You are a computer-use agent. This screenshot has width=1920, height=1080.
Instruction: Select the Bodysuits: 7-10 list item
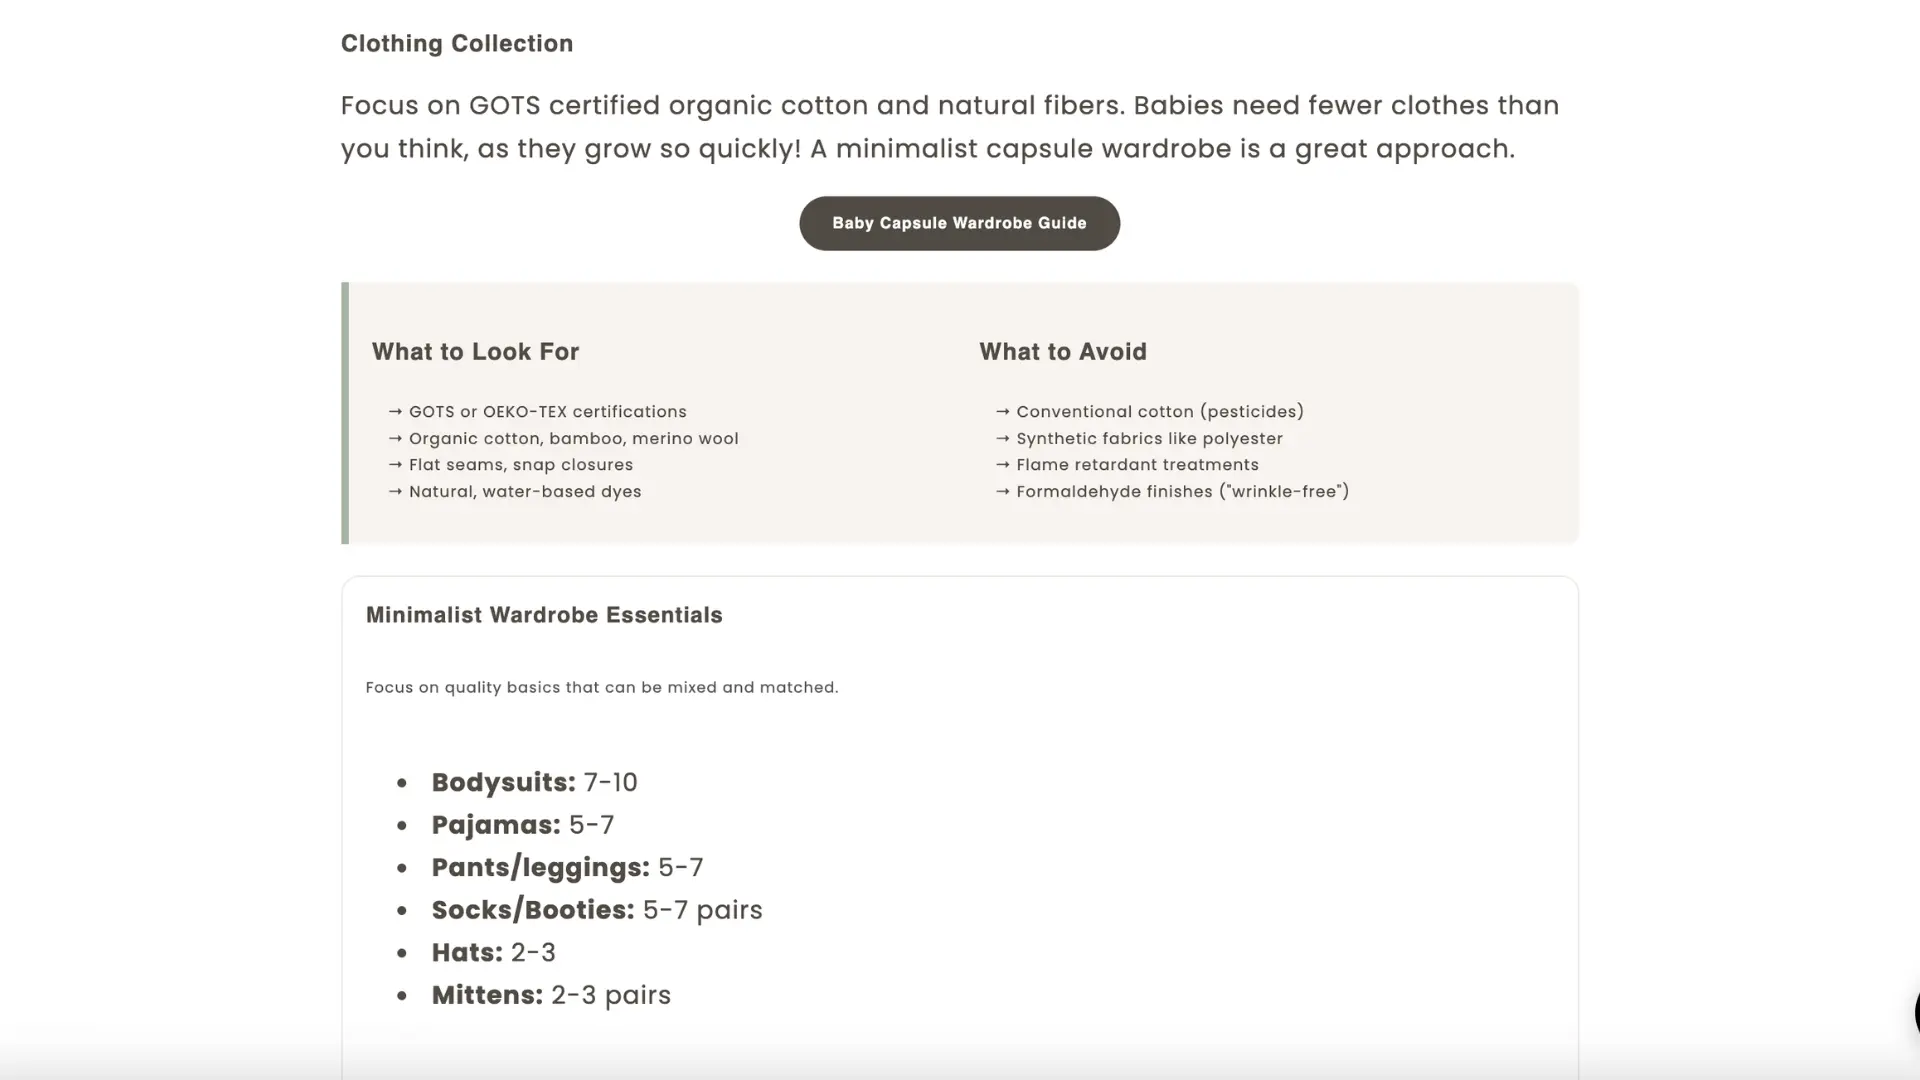click(534, 783)
